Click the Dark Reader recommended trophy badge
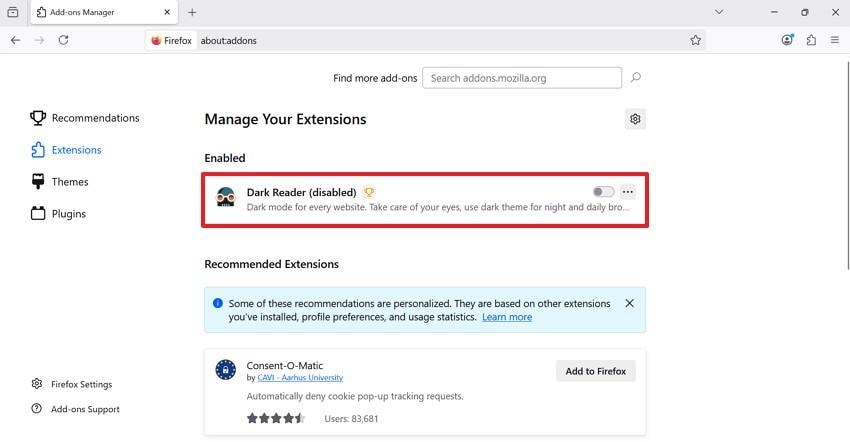The height and width of the screenshot is (442, 850). 369,192
